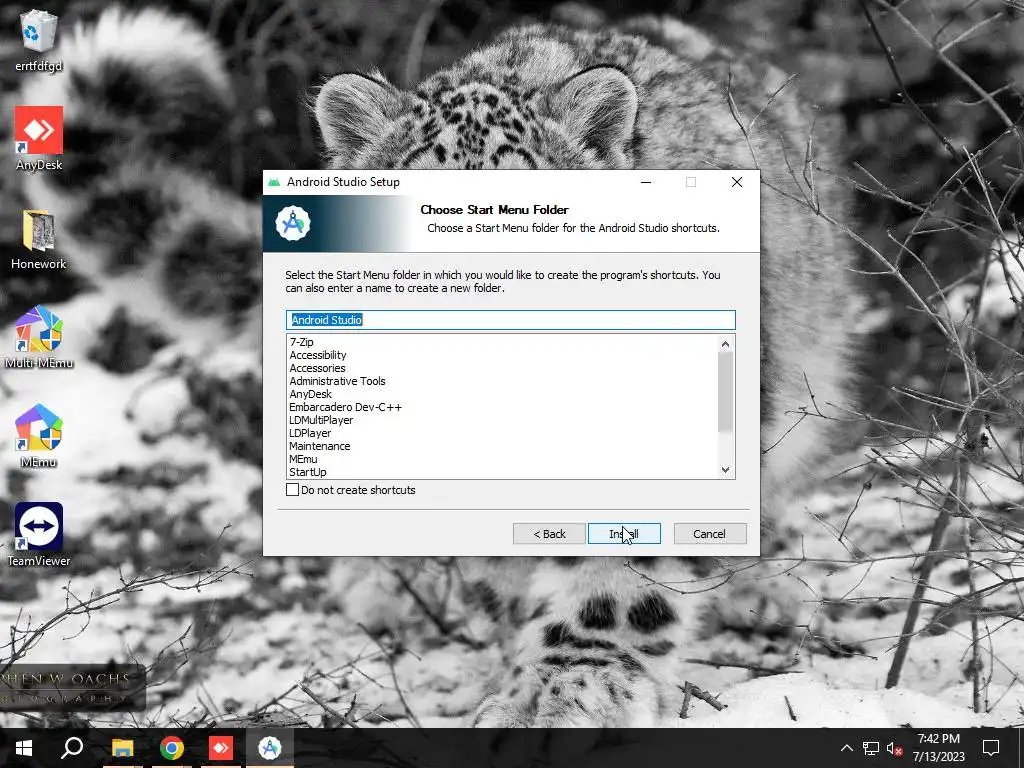Viewport: 1024px width, 768px height.
Task: Close the Android Studio Setup window
Action: 737,182
